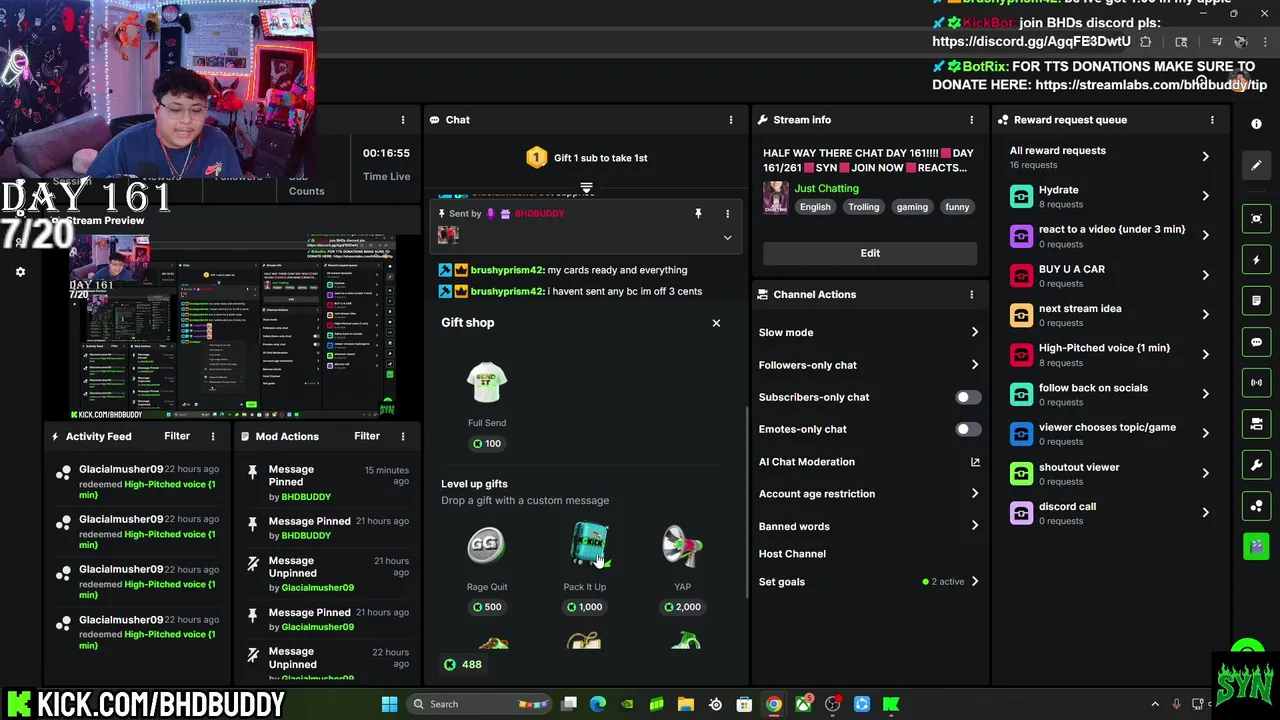Viewport: 1280px width, 720px height.
Task: Click Edit stream info button
Action: [870, 253]
